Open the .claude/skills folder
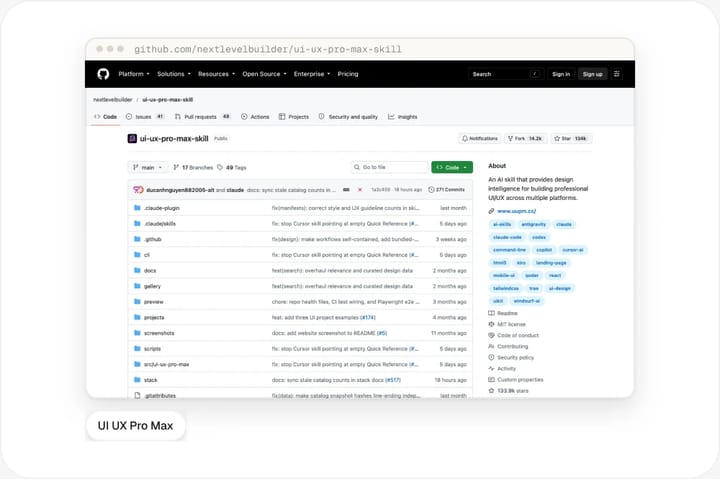This screenshot has width=720, height=479. 160,224
